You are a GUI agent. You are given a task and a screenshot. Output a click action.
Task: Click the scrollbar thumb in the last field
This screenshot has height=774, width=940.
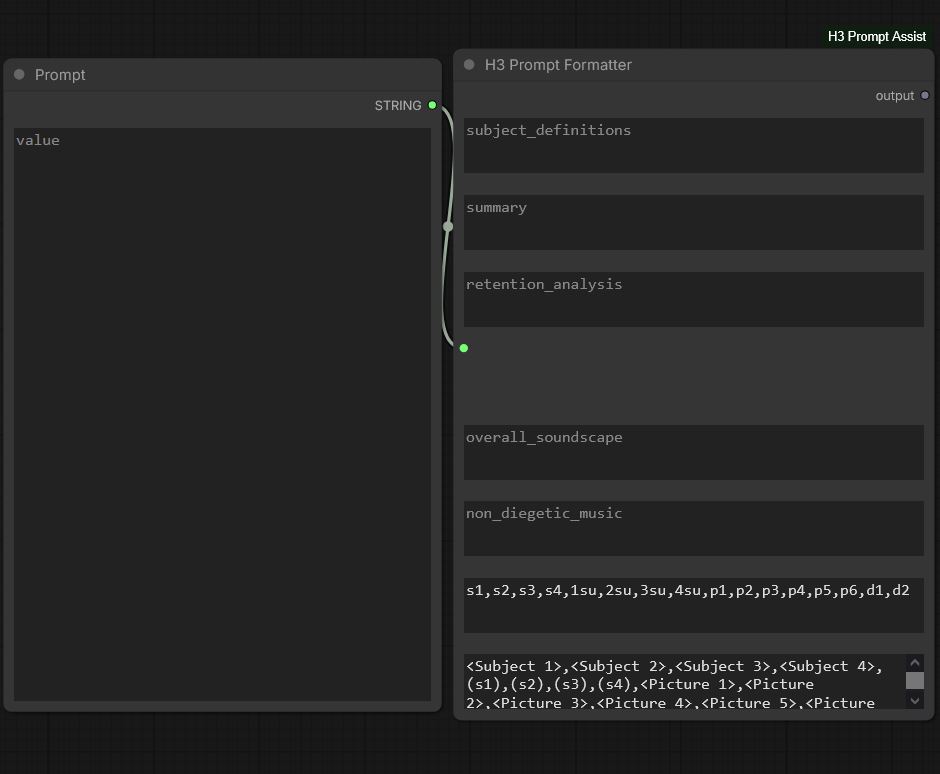click(915, 680)
